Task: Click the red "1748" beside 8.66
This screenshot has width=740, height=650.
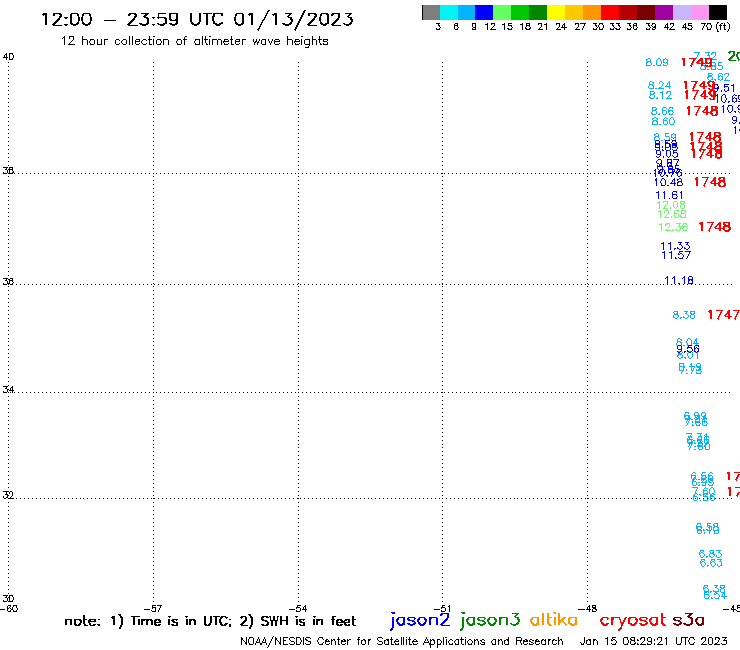Action: [702, 111]
